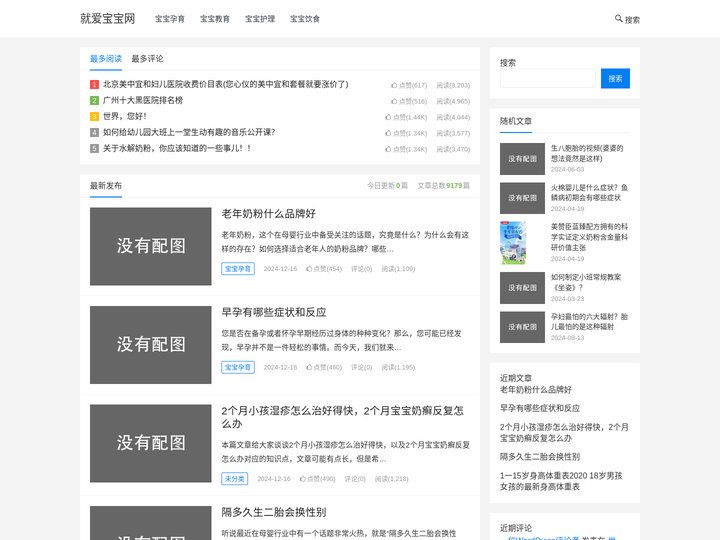Click the magnifier search icon in header

pos(619,18)
